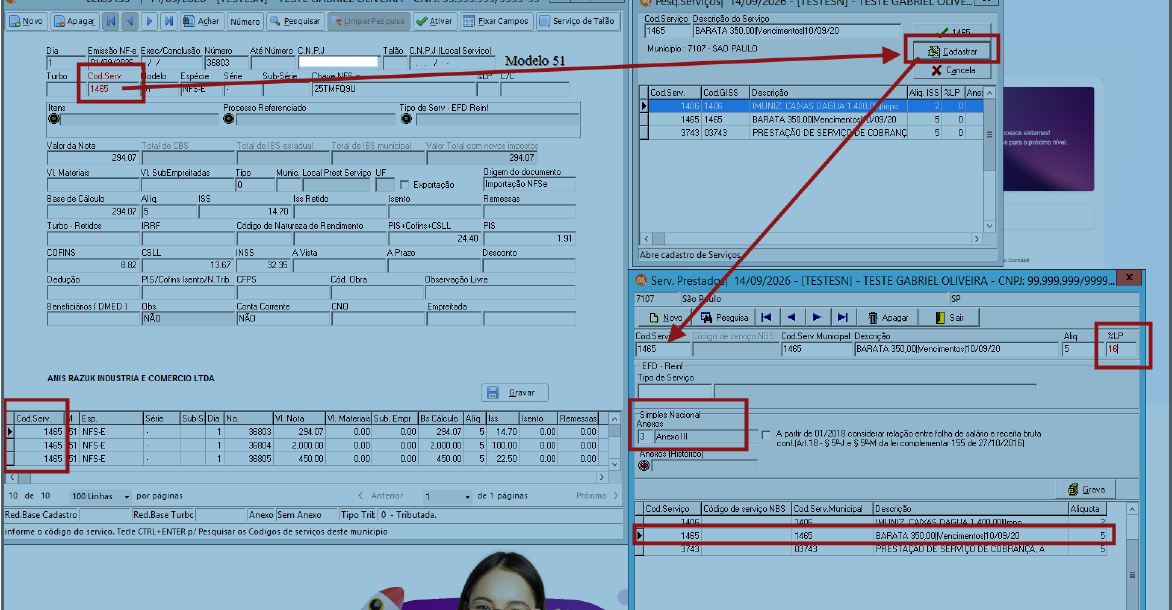Click the Bs Cálculo column header in grid
1172x610 pixels.
(x=440, y=419)
